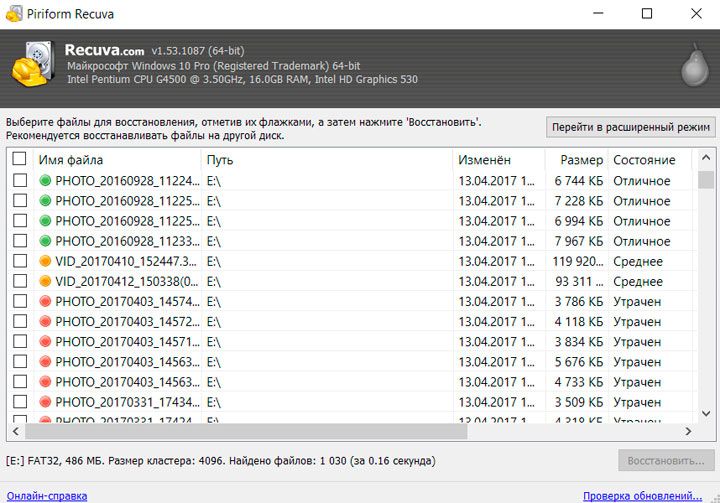Click the vertical scrollbar down arrow
This screenshot has width=720, height=503.
pyautogui.click(x=706, y=413)
